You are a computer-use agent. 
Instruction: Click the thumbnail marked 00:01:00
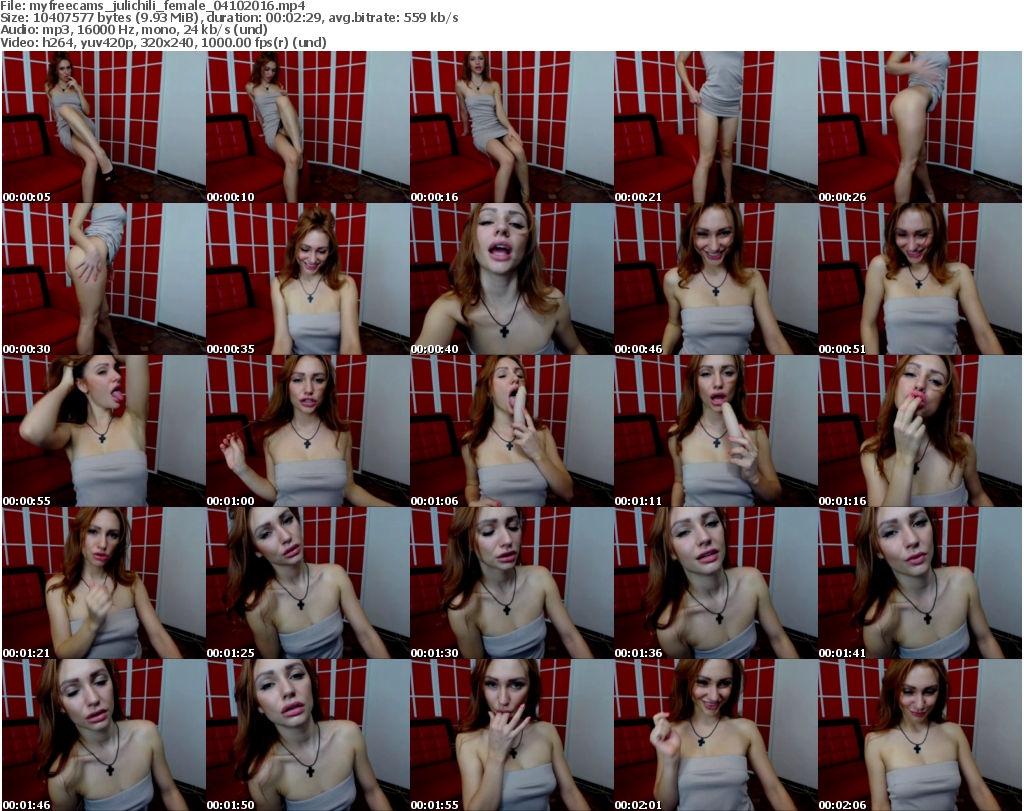[x=307, y=431]
